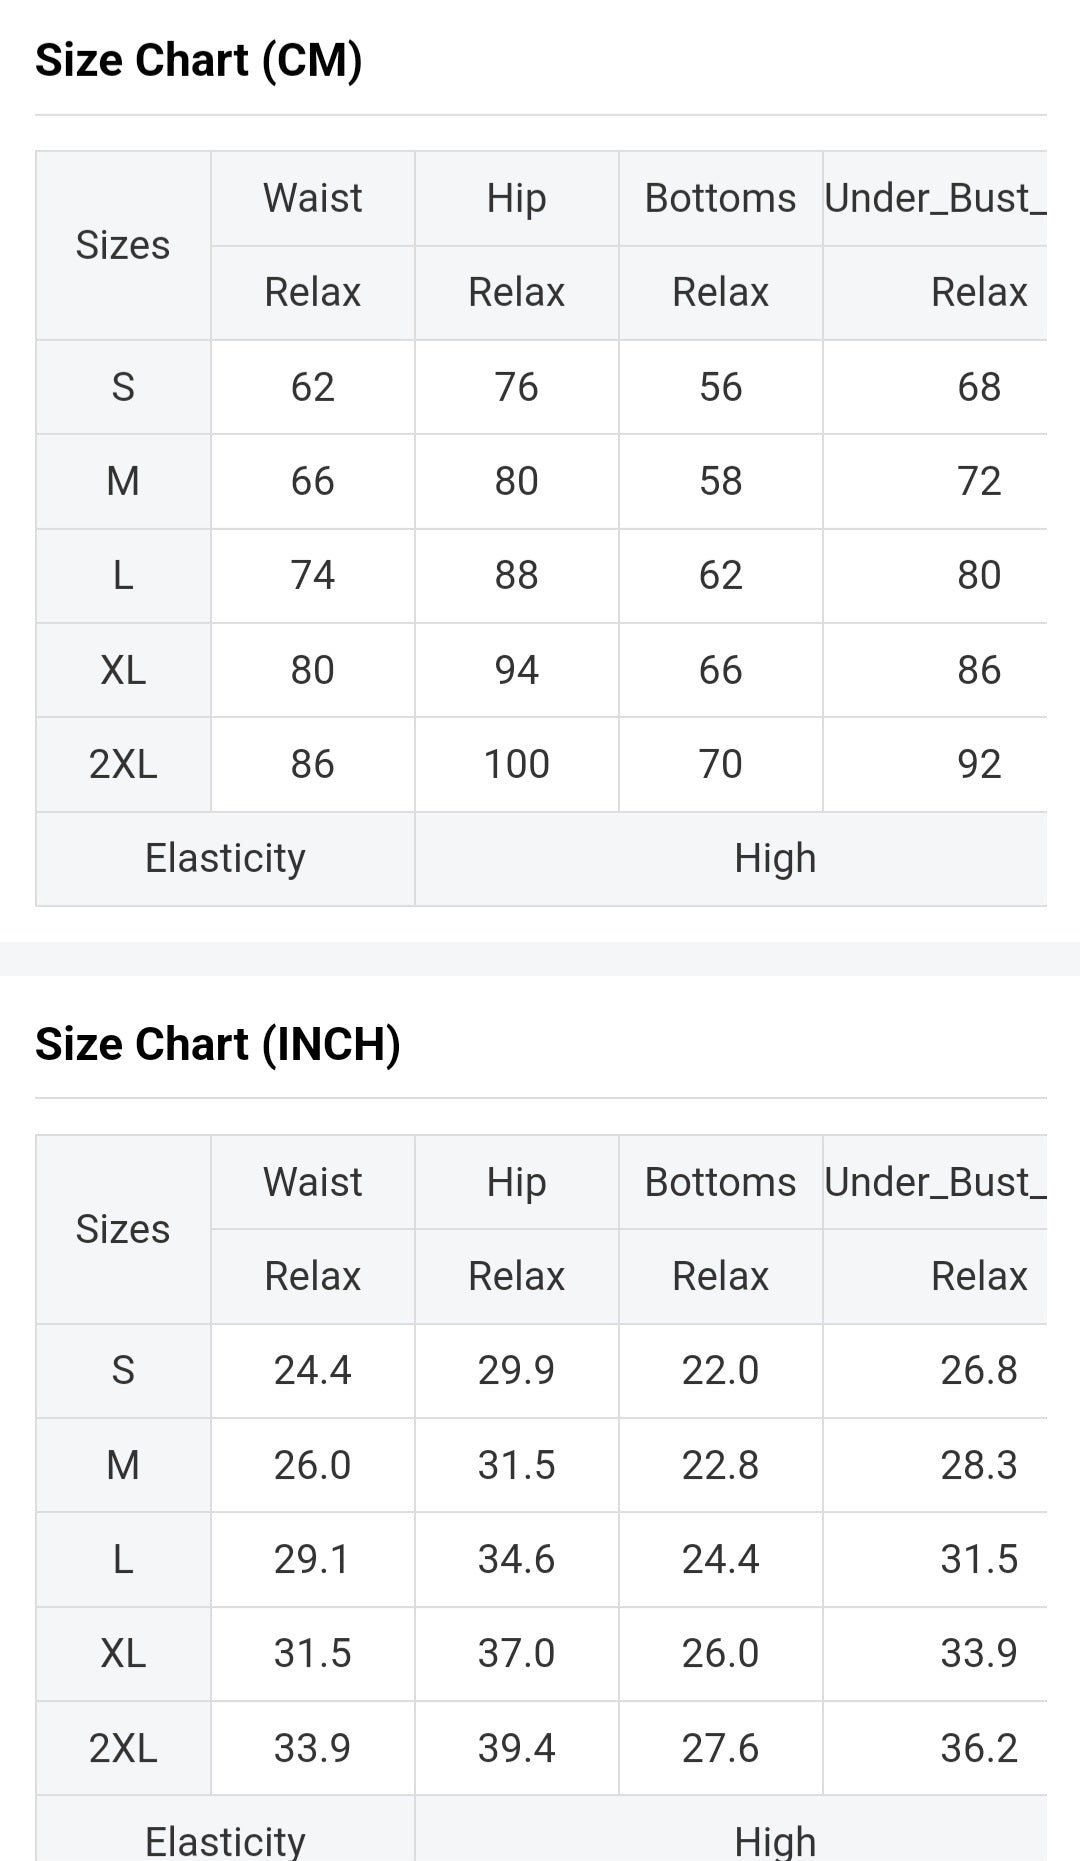
Task: Select the Waist header in the INCH chart
Action: click(x=313, y=1182)
